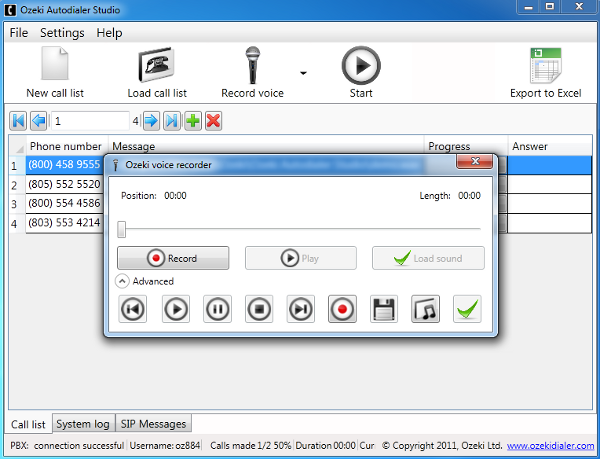600x459 pixels.
Task: Collapse the Advanced section in recorder
Action: 122,281
